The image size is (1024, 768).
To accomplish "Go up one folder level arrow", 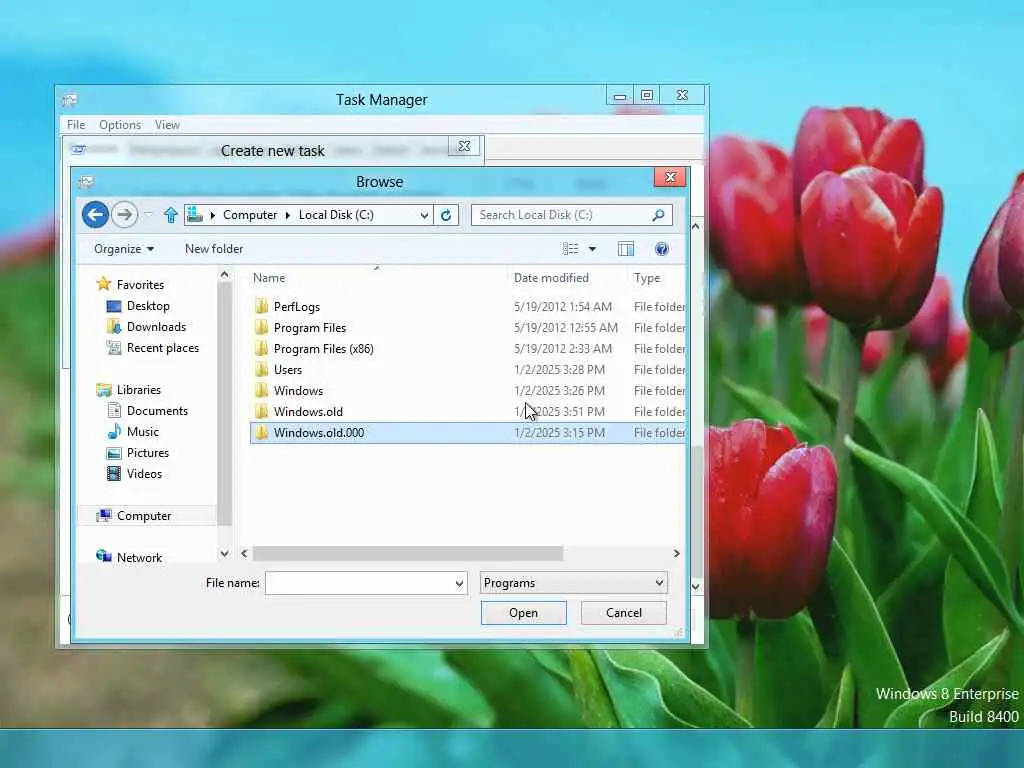I will pos(170,214).
